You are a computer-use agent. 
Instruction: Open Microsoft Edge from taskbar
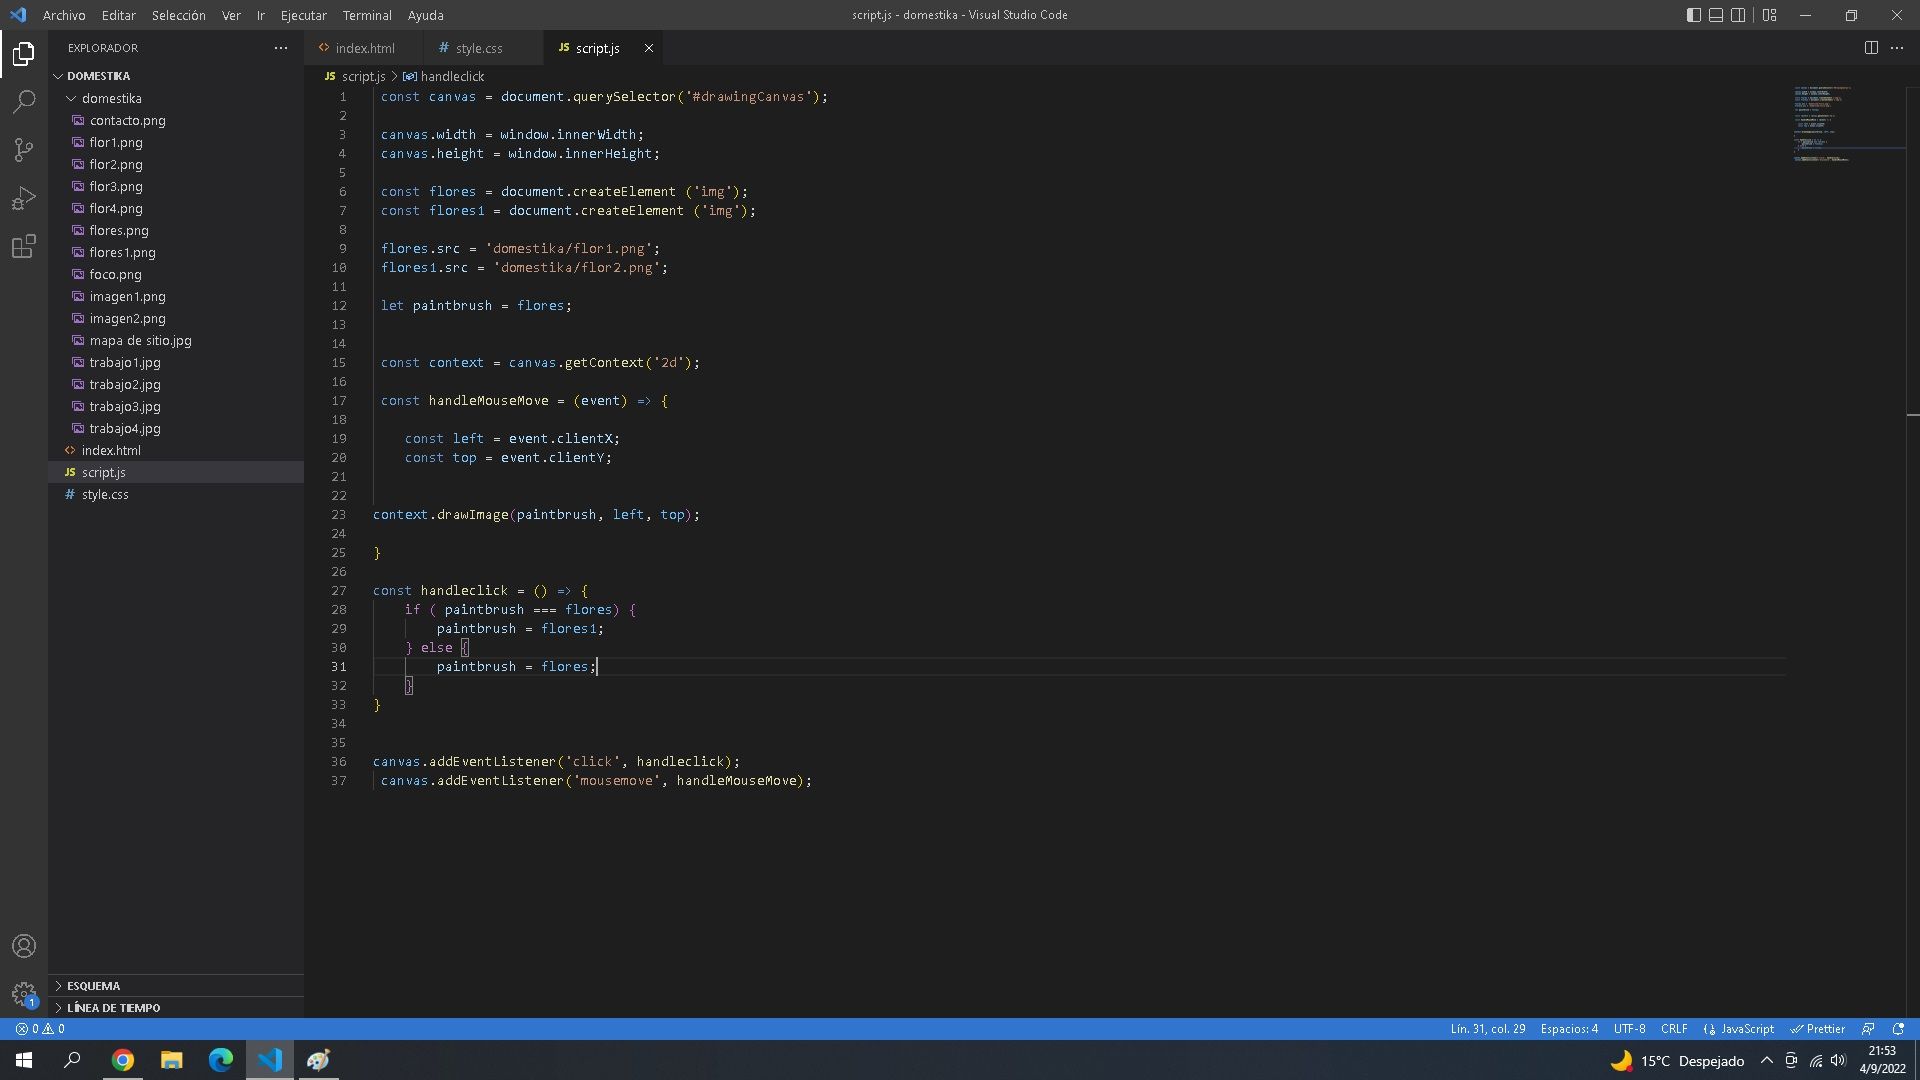pos(221,1060)
